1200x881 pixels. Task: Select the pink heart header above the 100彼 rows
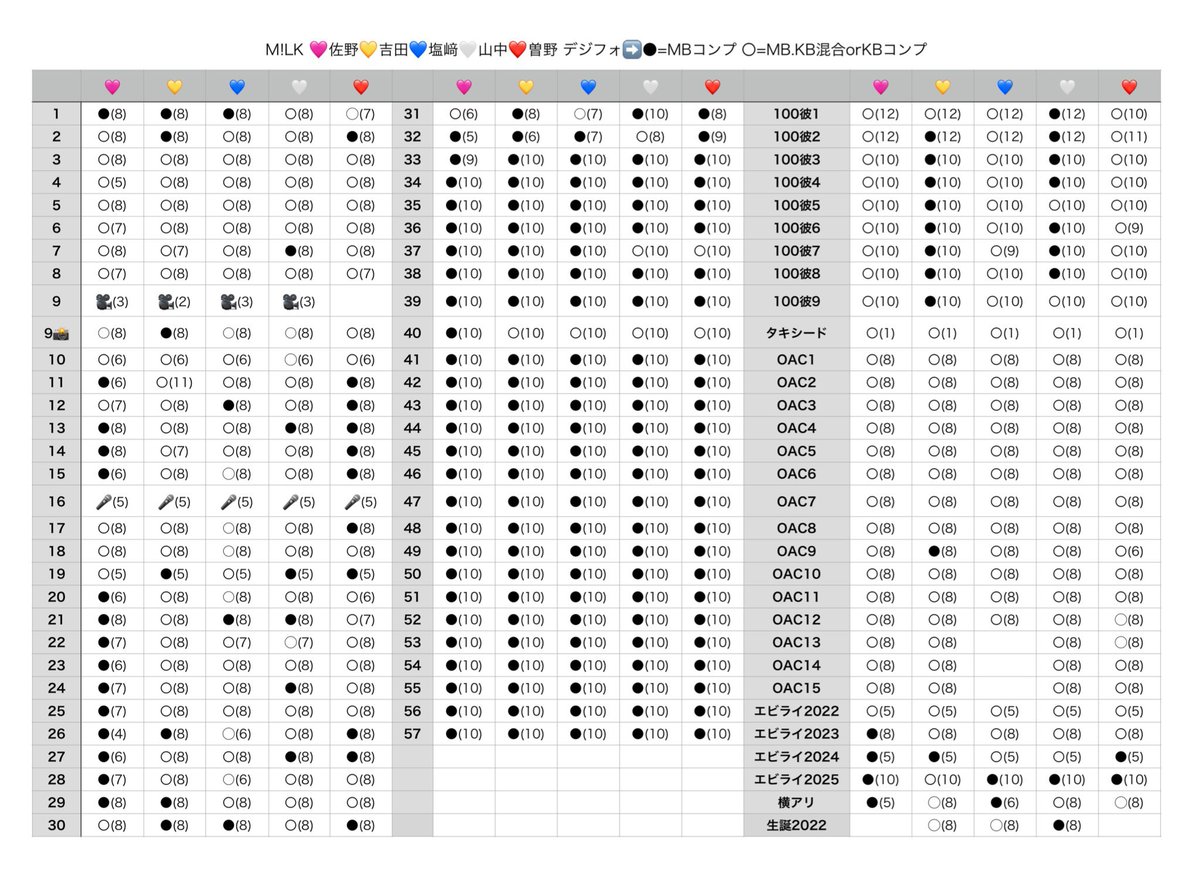tap(881, 87)
